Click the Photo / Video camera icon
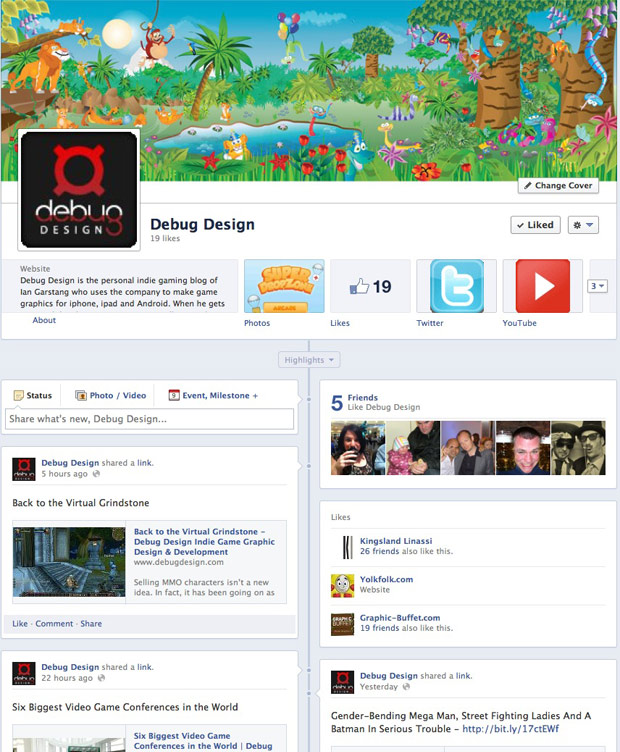620x752 pixels. (x=81, y=396)
